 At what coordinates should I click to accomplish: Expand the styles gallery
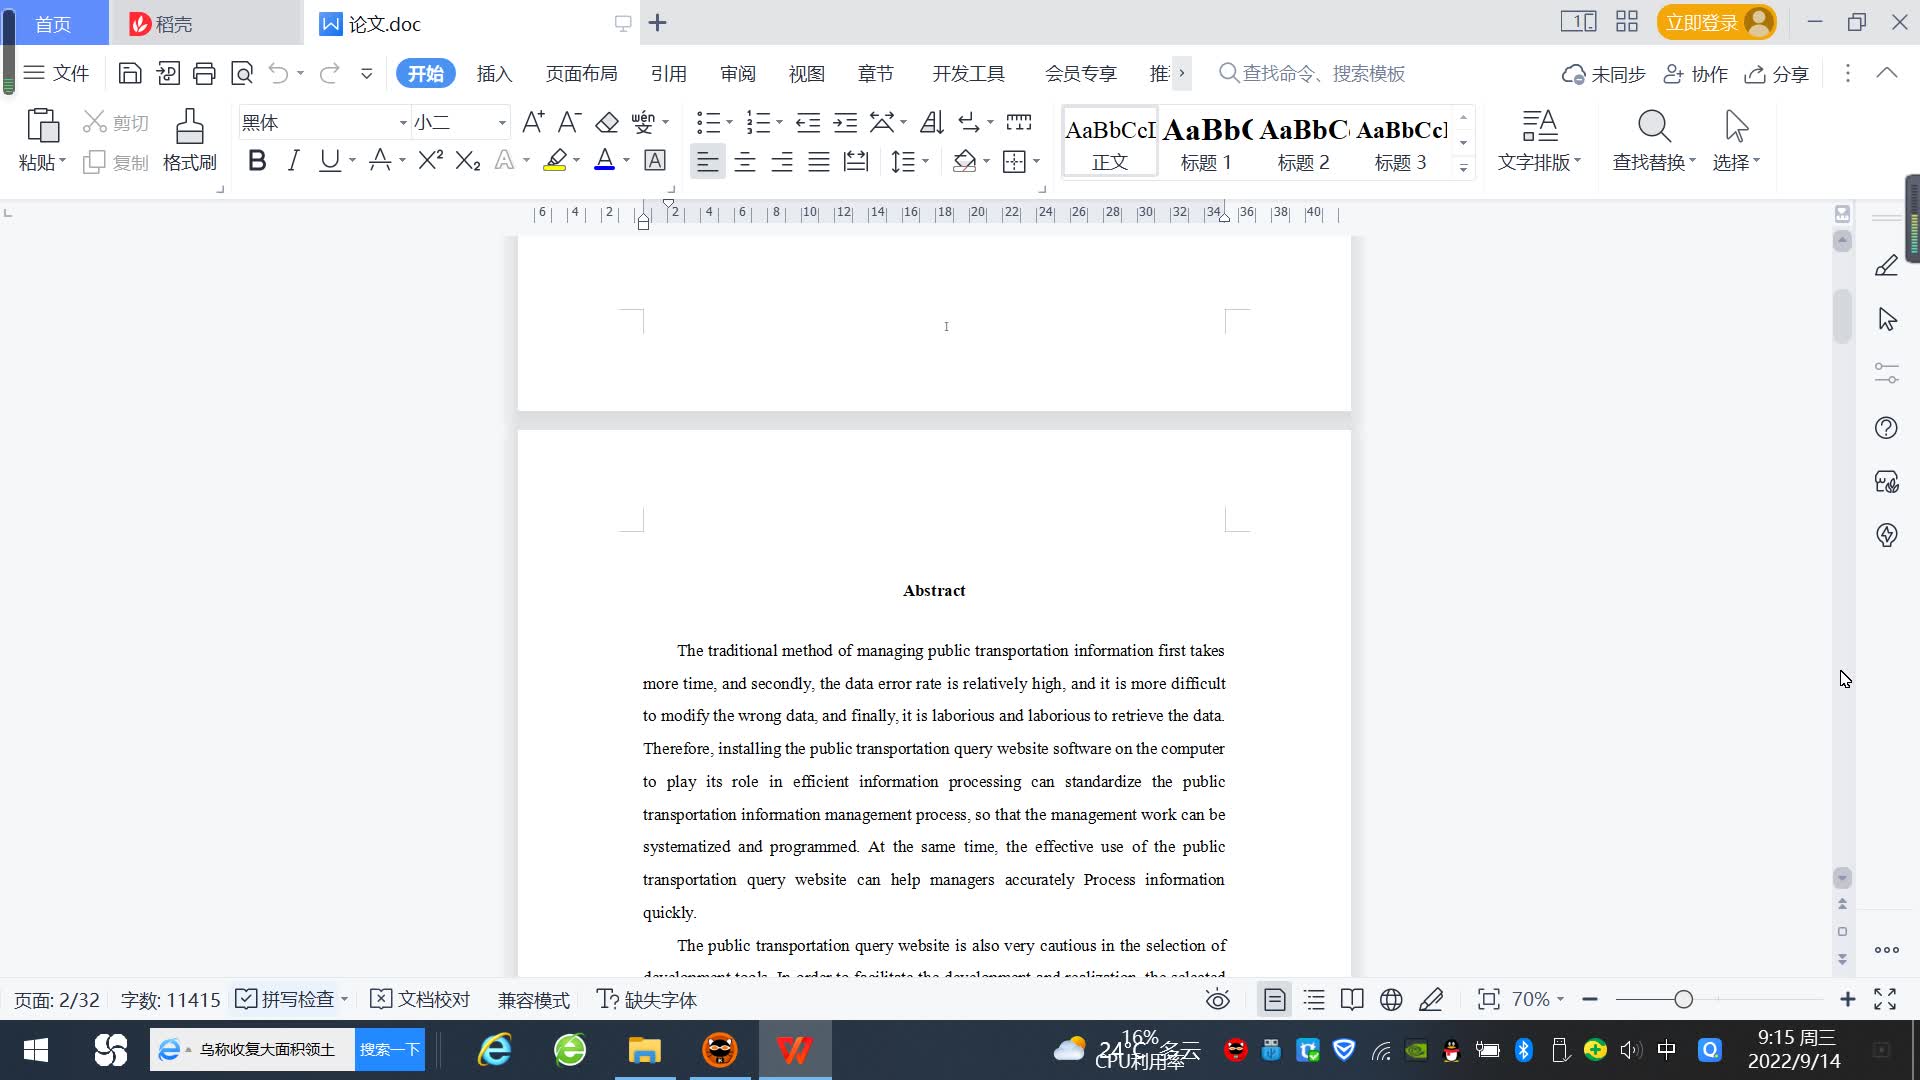(1463, 168)
